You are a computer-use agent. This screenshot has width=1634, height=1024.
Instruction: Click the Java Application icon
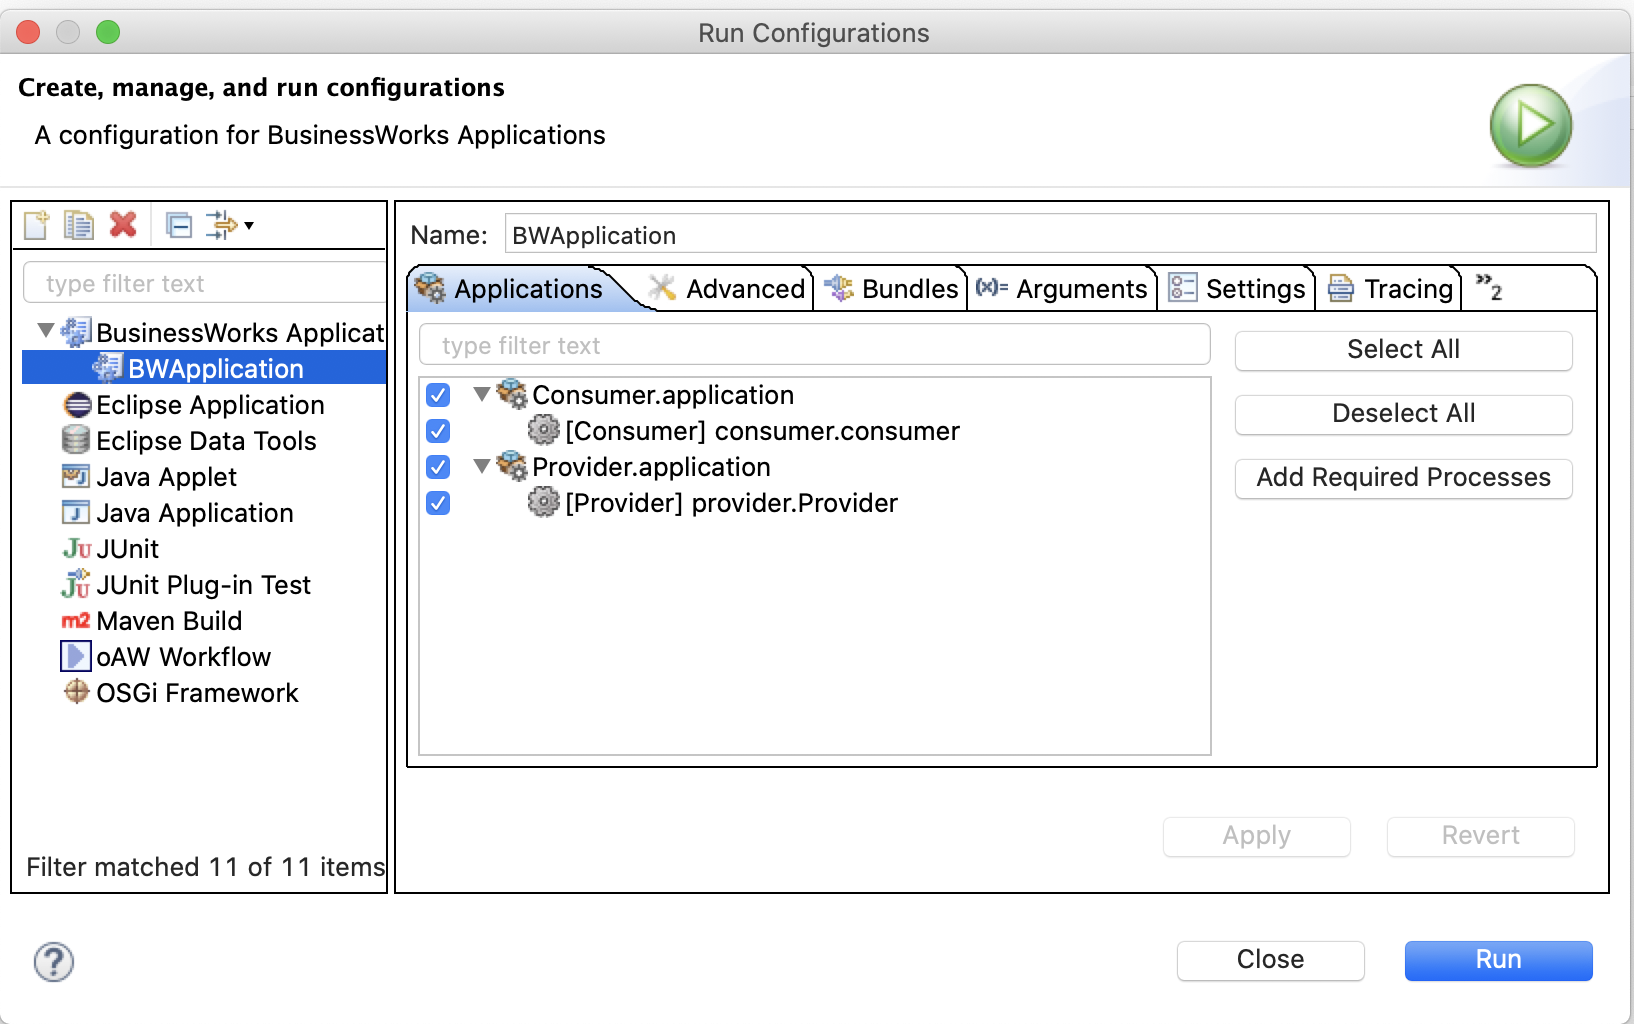pyautogui.click(x=76, y=512)
